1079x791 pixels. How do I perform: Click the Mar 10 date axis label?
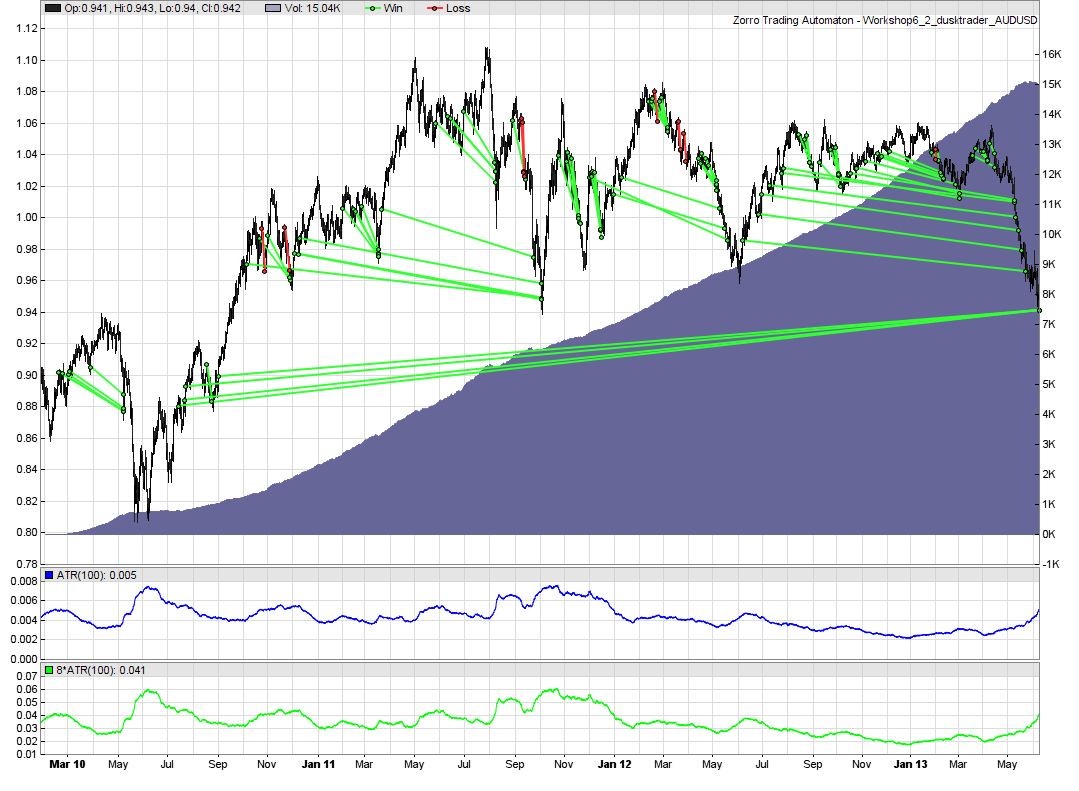coord(67,765)
